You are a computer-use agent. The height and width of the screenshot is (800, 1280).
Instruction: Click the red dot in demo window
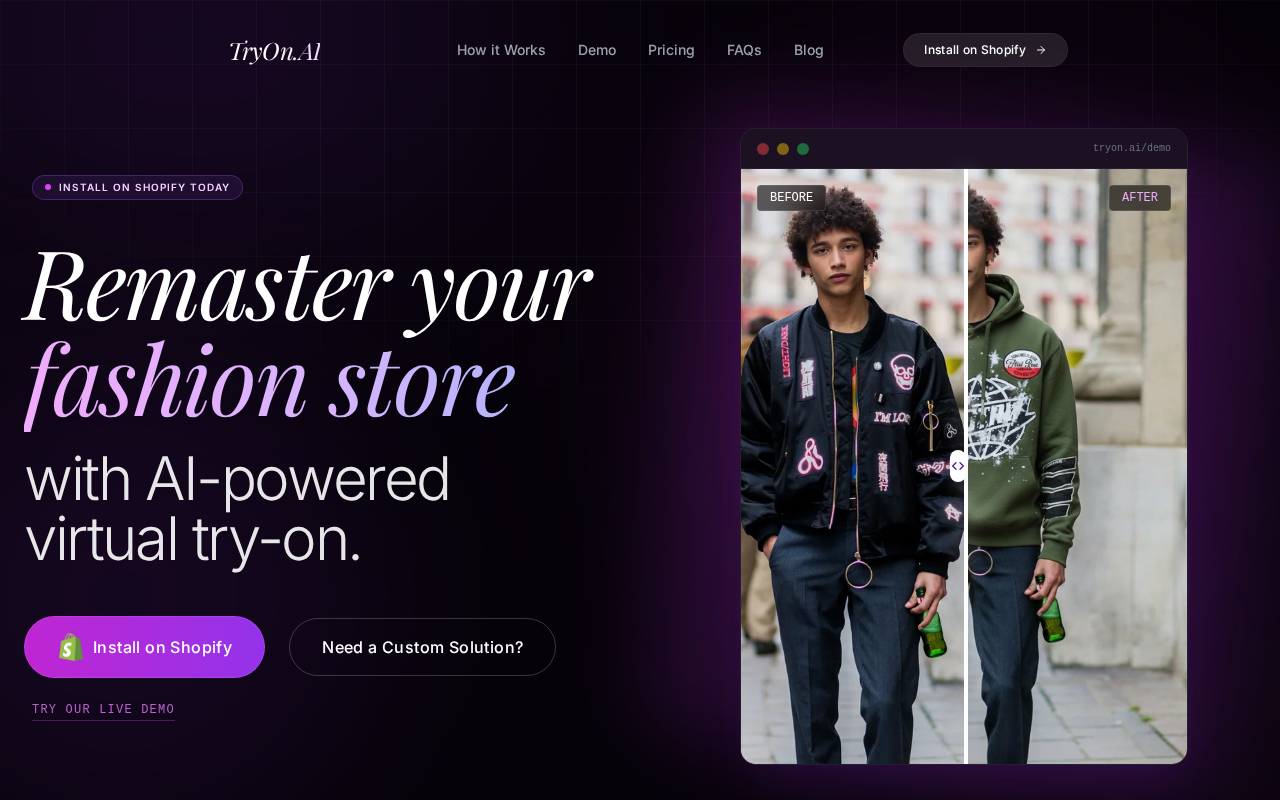click(x=763, y=149)
